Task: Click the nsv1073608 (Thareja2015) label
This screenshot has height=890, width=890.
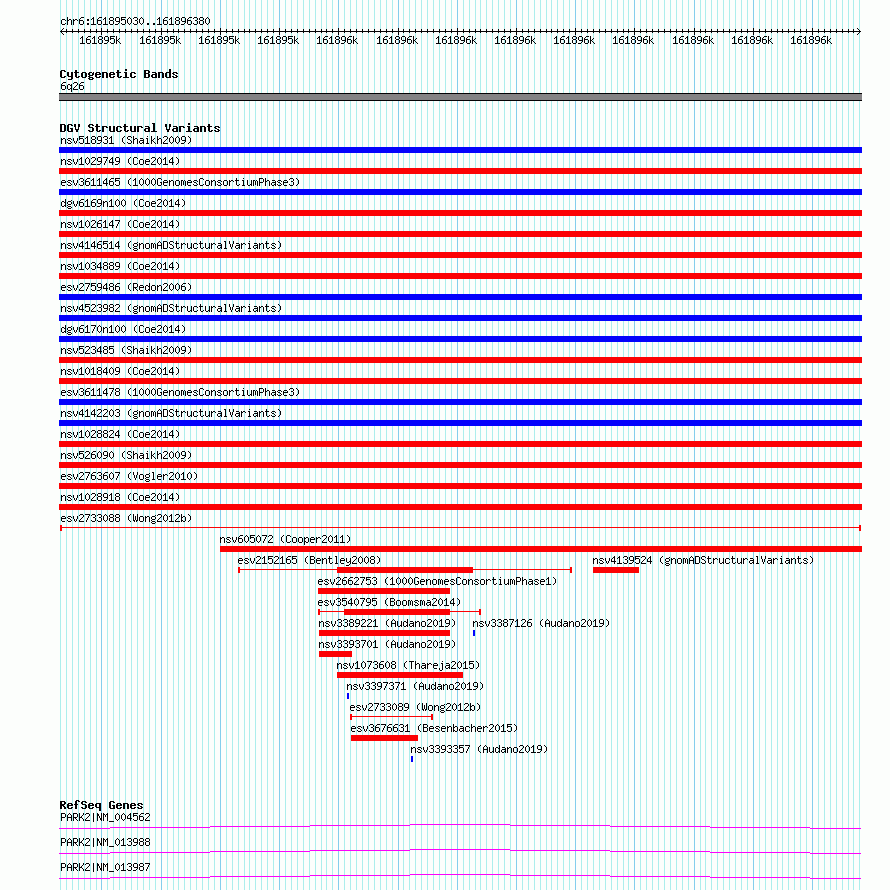Action: click(x=408, y=665)
